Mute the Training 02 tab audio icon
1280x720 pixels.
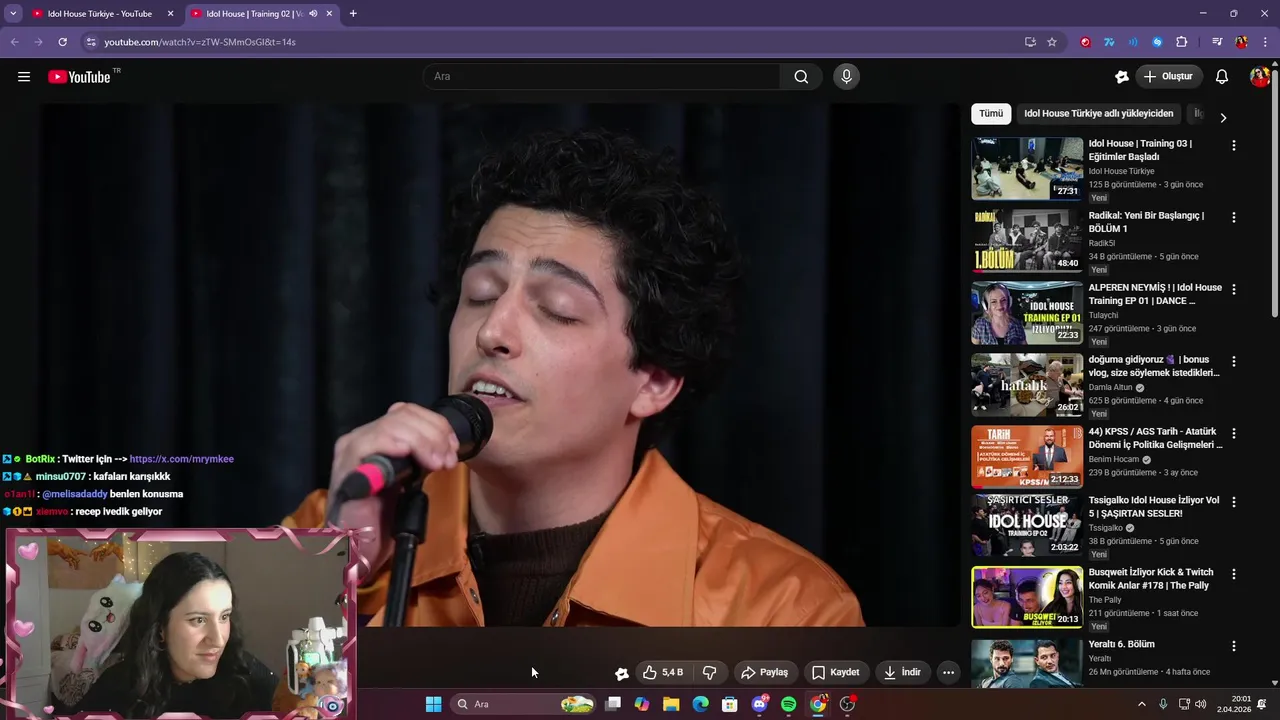pyautogui.click(x=313, y=14)
